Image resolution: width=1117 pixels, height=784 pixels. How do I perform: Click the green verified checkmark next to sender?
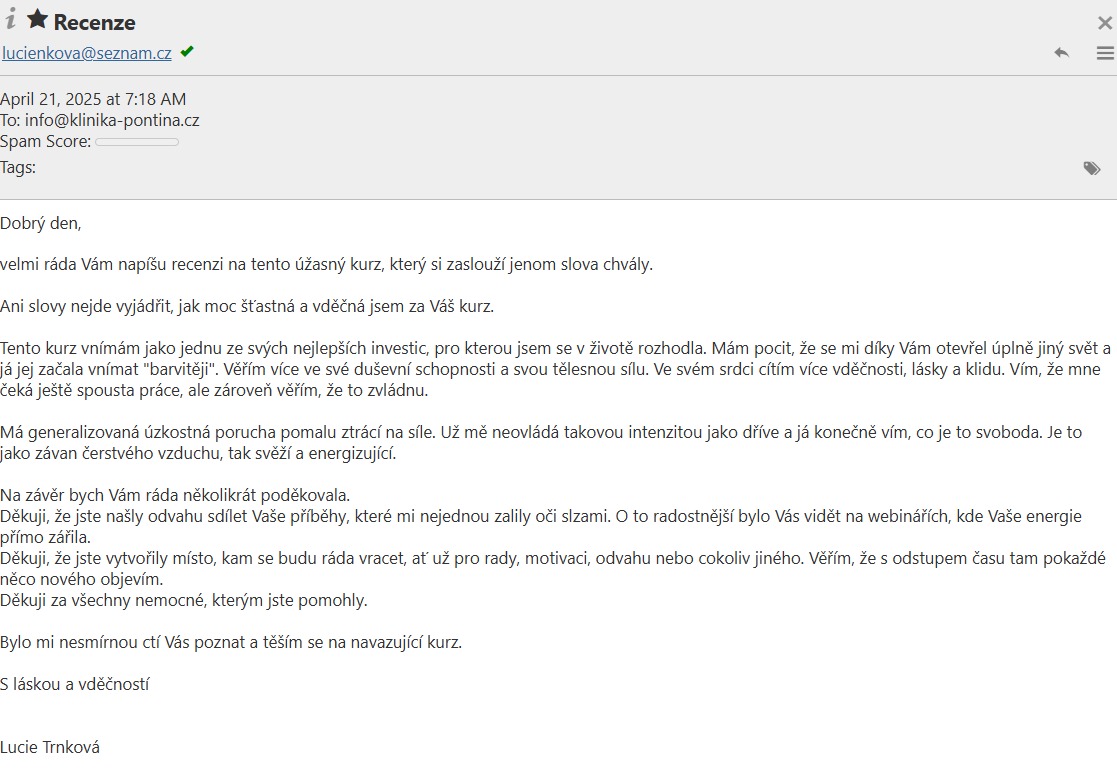187,51
